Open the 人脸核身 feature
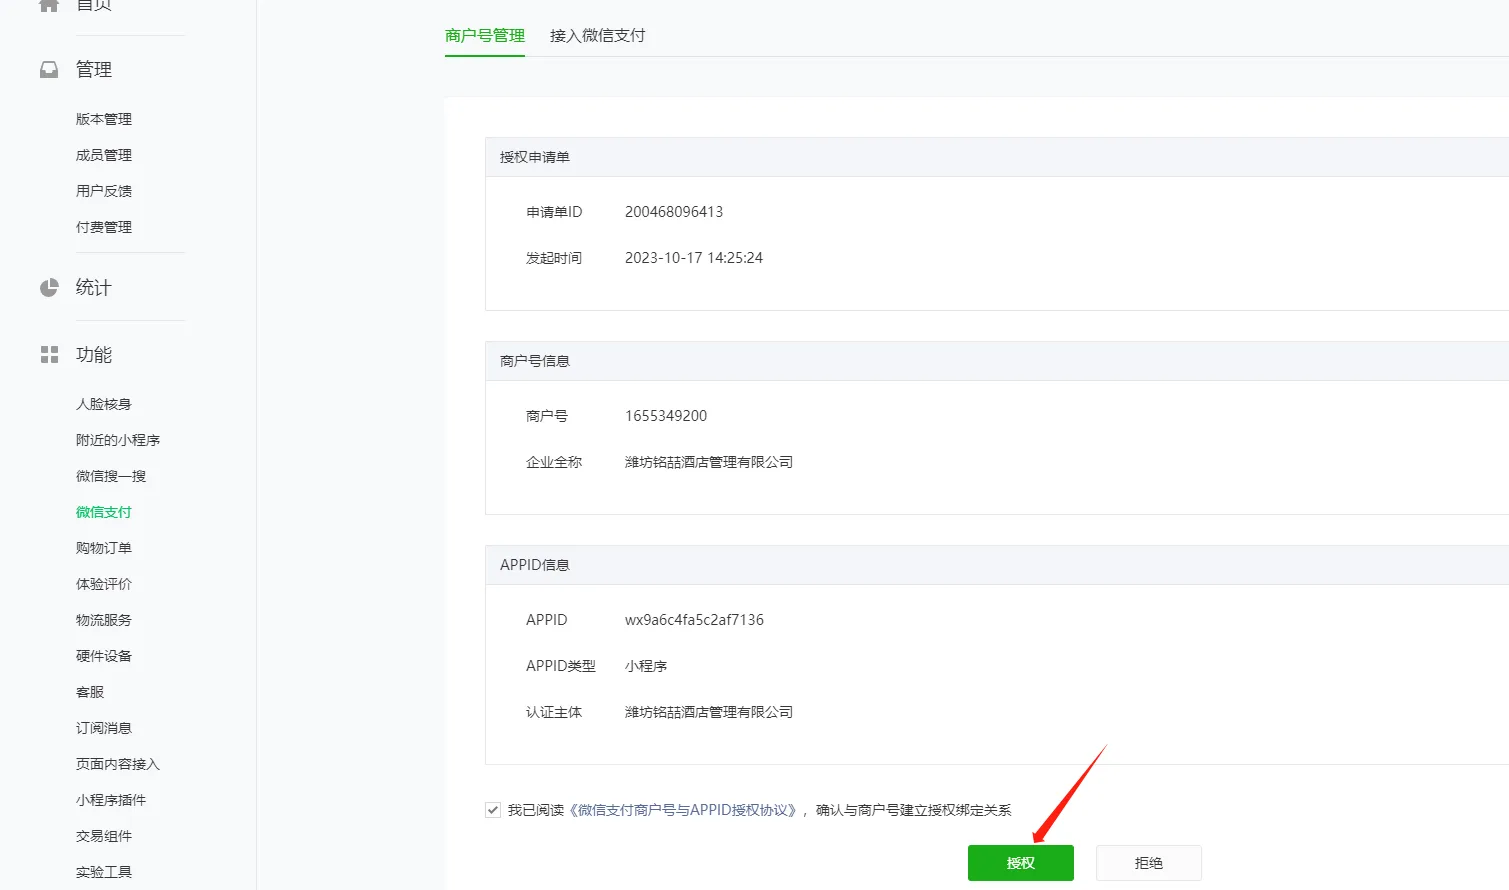The height and width of the screenshot is (890, 1509). pyautogui.click(x=103, y=403)
